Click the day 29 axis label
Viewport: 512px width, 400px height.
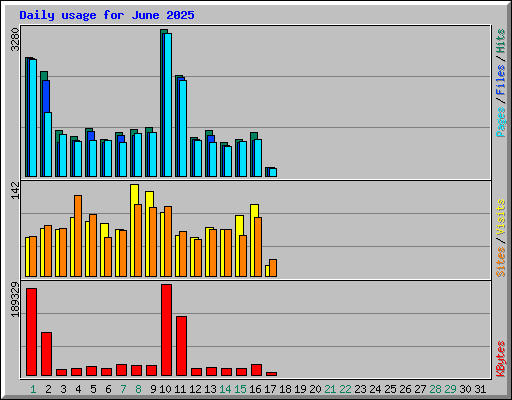450,389
